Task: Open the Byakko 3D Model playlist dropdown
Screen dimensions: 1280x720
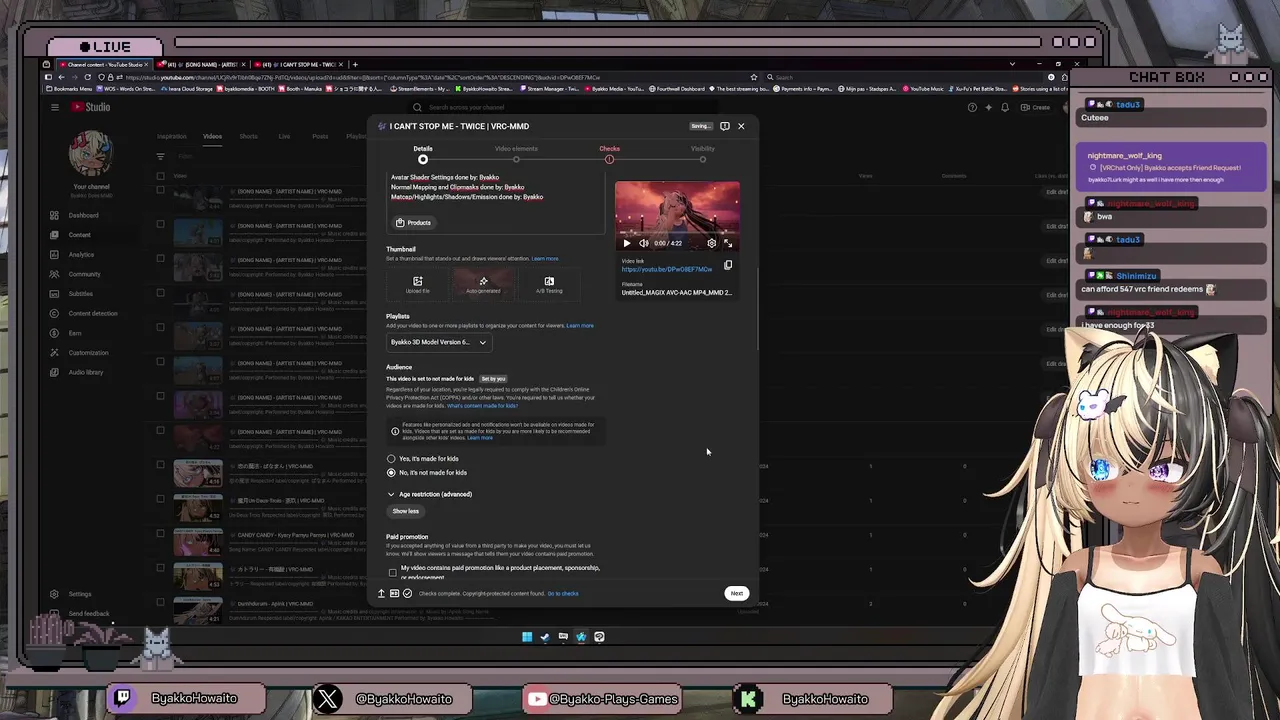Action: (x=439, y=342)
